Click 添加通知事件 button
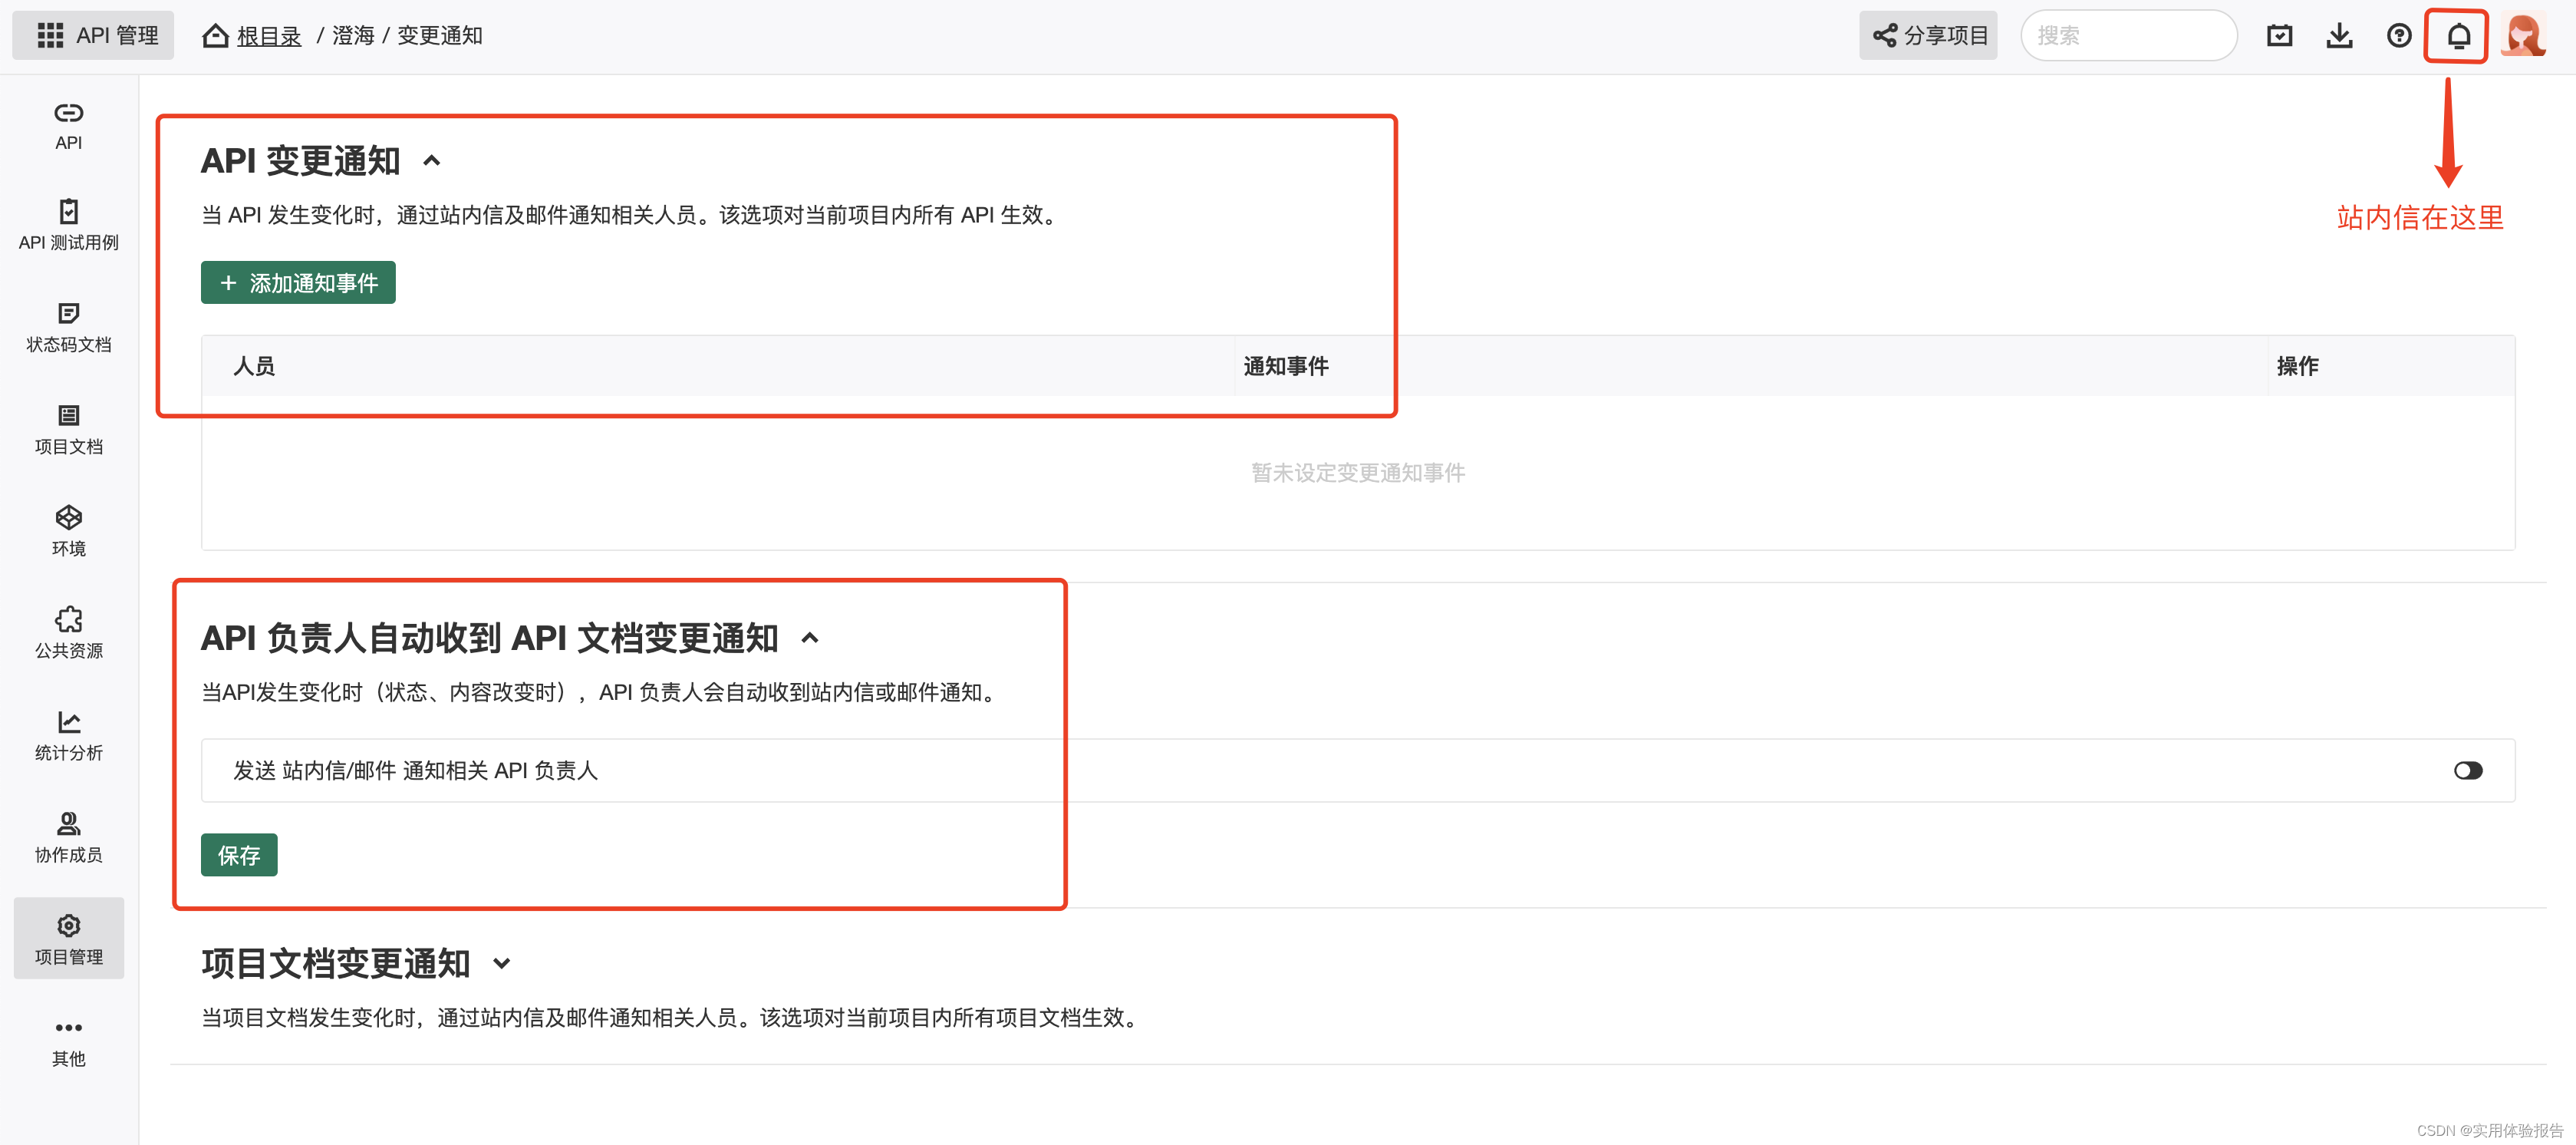2576x1145 pixels. [298, 283]
